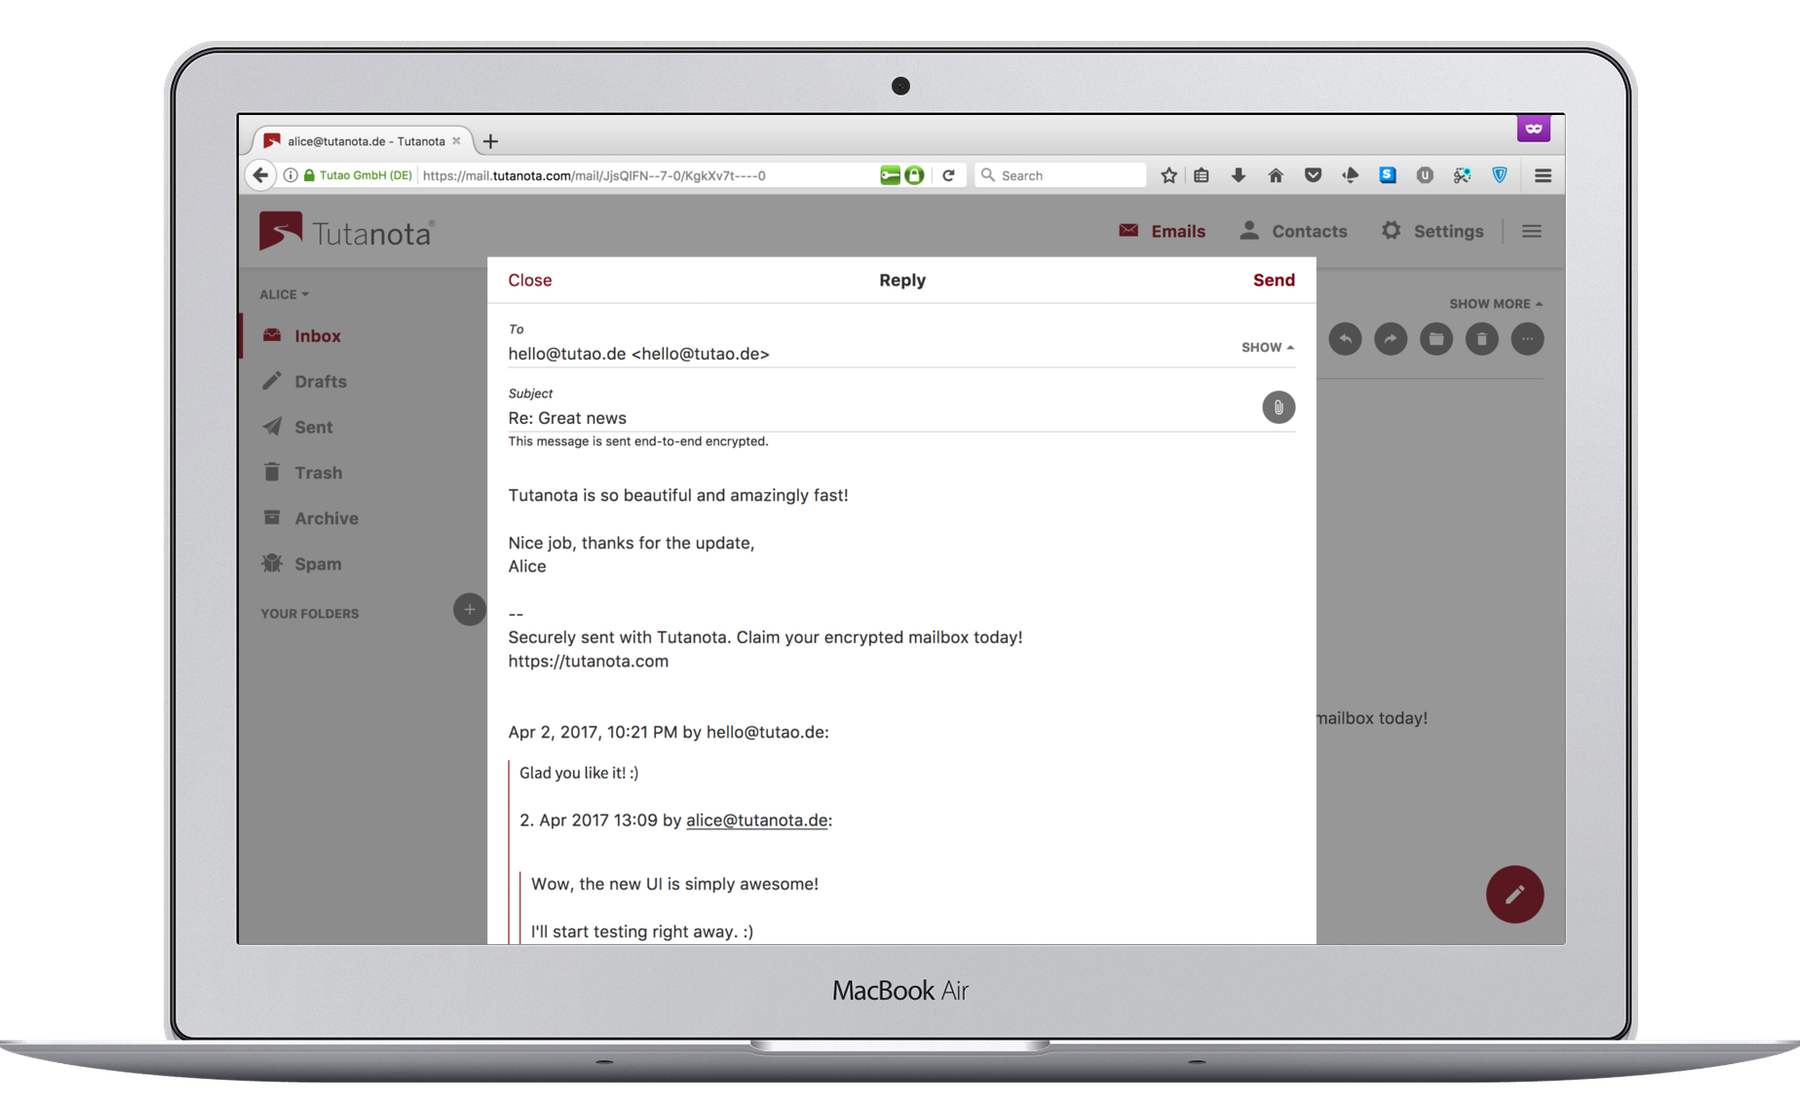Bookmark page with star icon

tap(1168, 175)
